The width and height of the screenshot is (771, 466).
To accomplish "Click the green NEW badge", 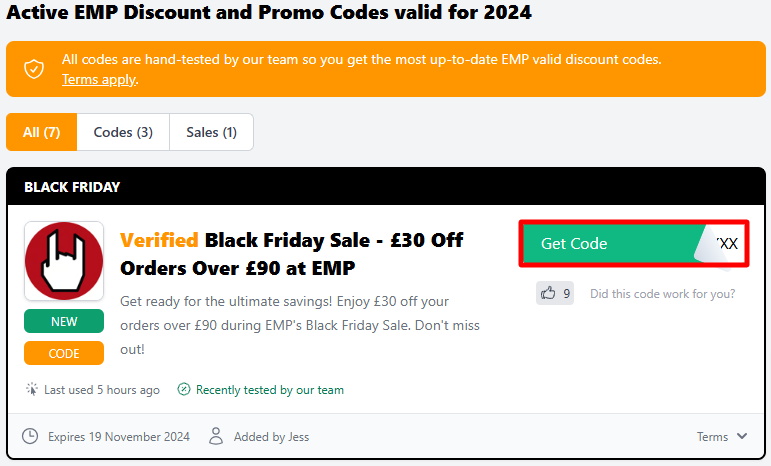I will (64, 321).
